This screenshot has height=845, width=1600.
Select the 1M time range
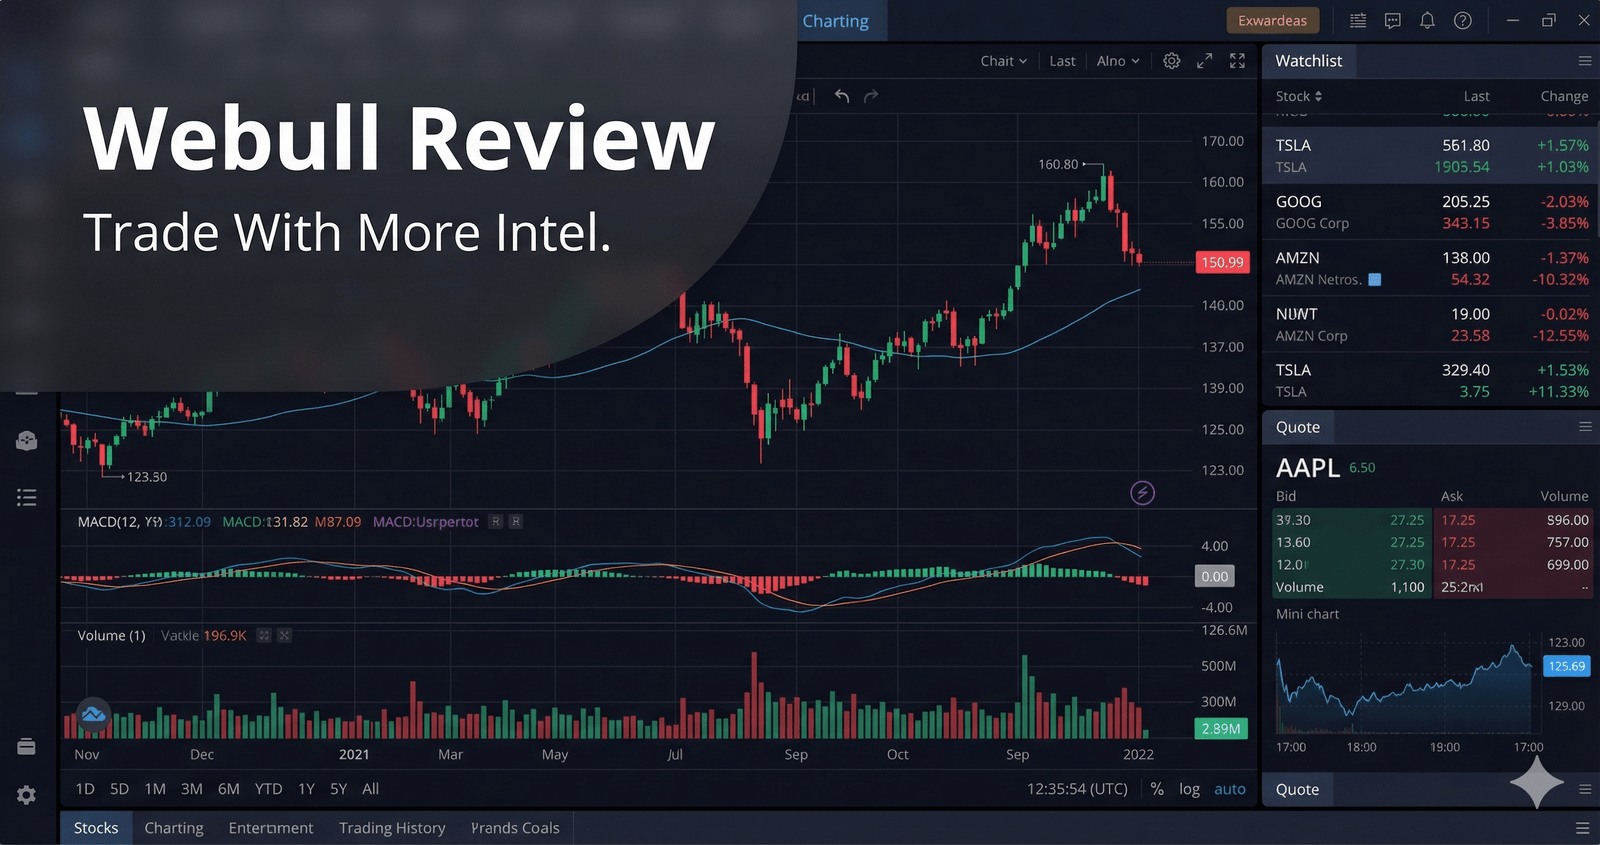(x=155, y=789)
